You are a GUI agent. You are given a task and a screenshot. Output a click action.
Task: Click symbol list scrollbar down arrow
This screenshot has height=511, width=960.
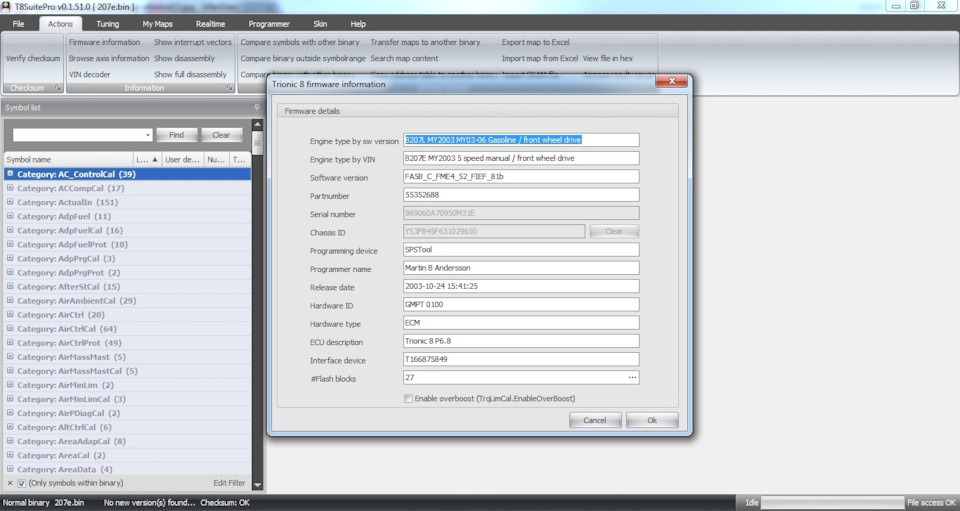pos(257,485)
